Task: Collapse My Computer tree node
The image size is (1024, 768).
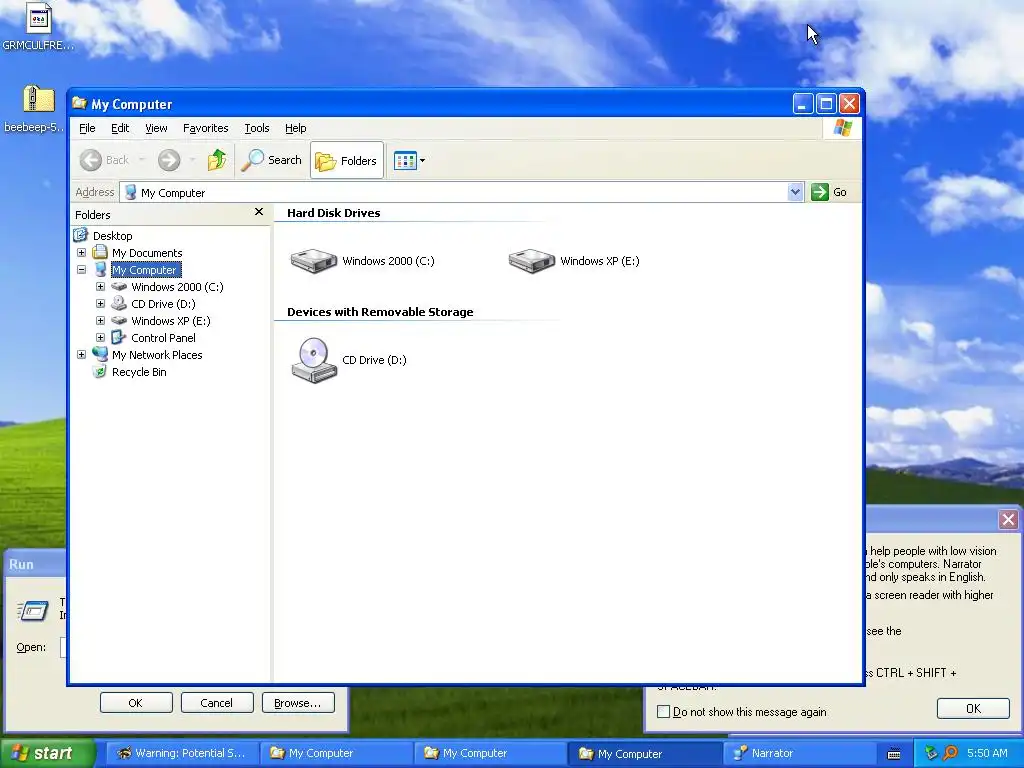Action: pos(82,270)
